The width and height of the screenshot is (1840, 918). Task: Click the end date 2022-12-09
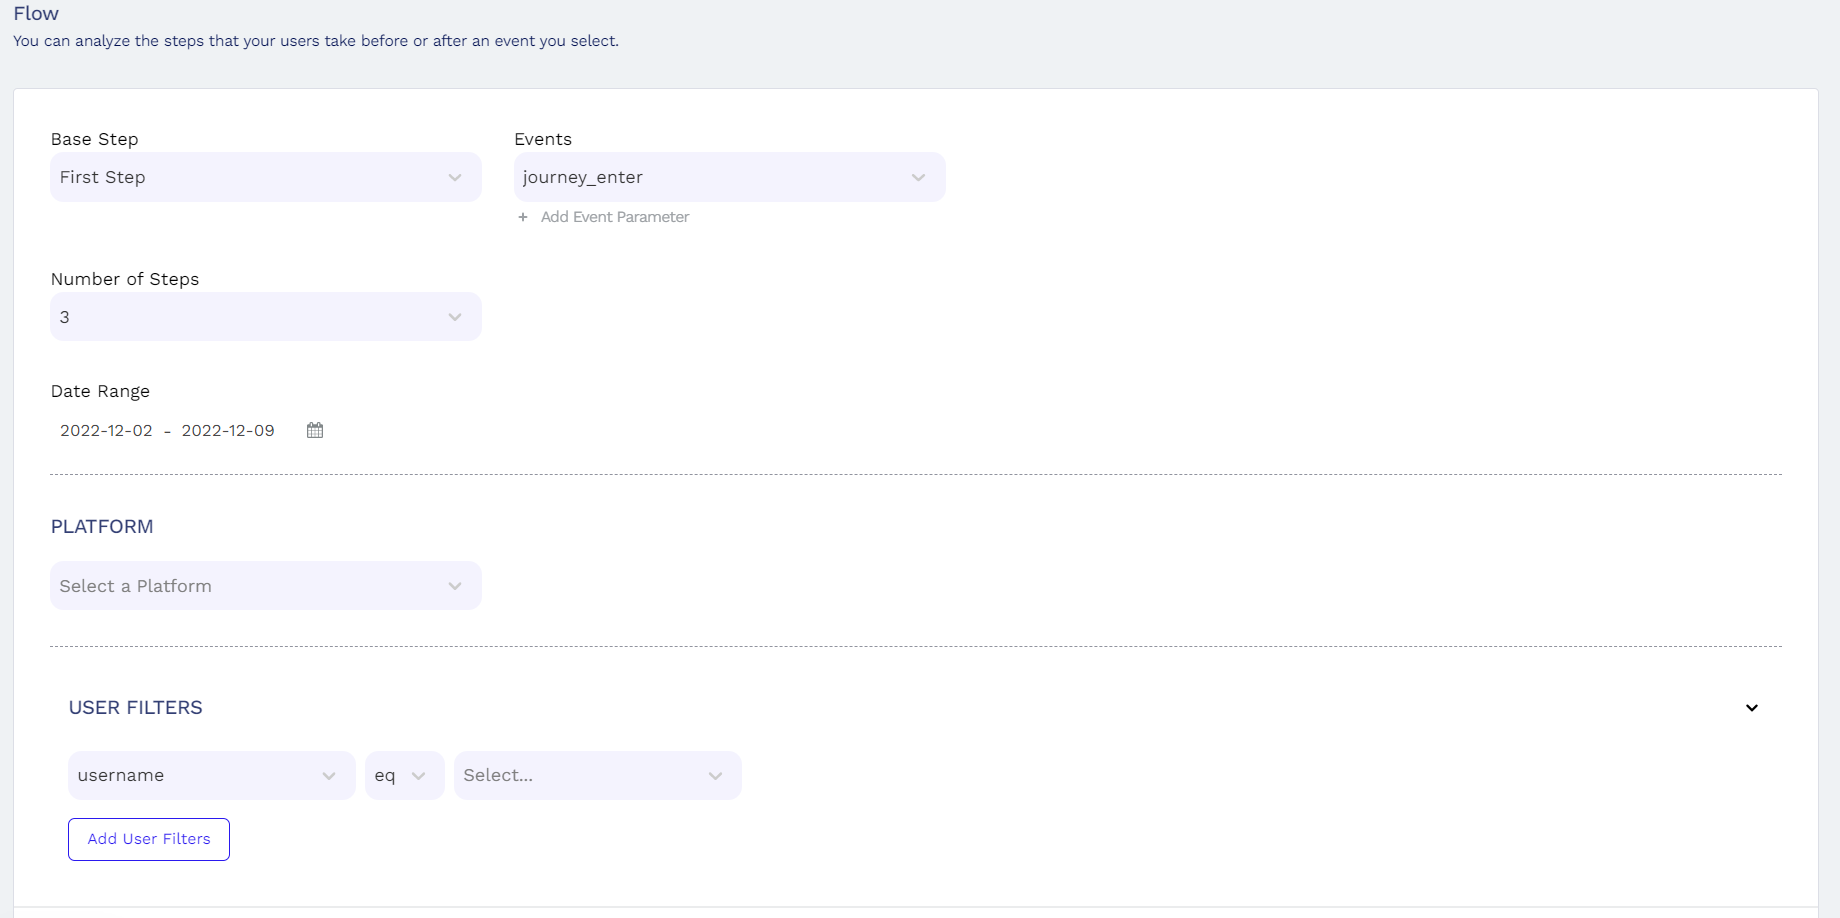click(x=228, y=431)
